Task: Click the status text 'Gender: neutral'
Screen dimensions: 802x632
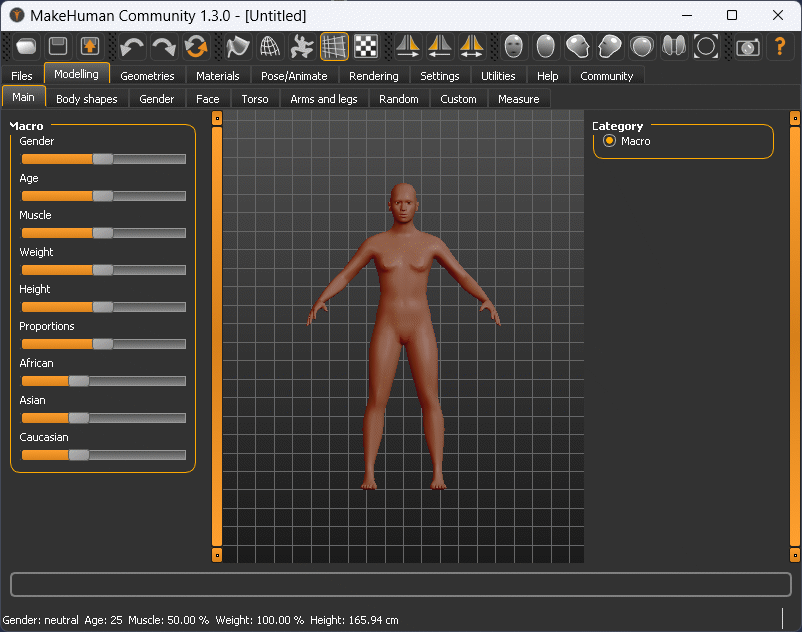Action: 40,620
